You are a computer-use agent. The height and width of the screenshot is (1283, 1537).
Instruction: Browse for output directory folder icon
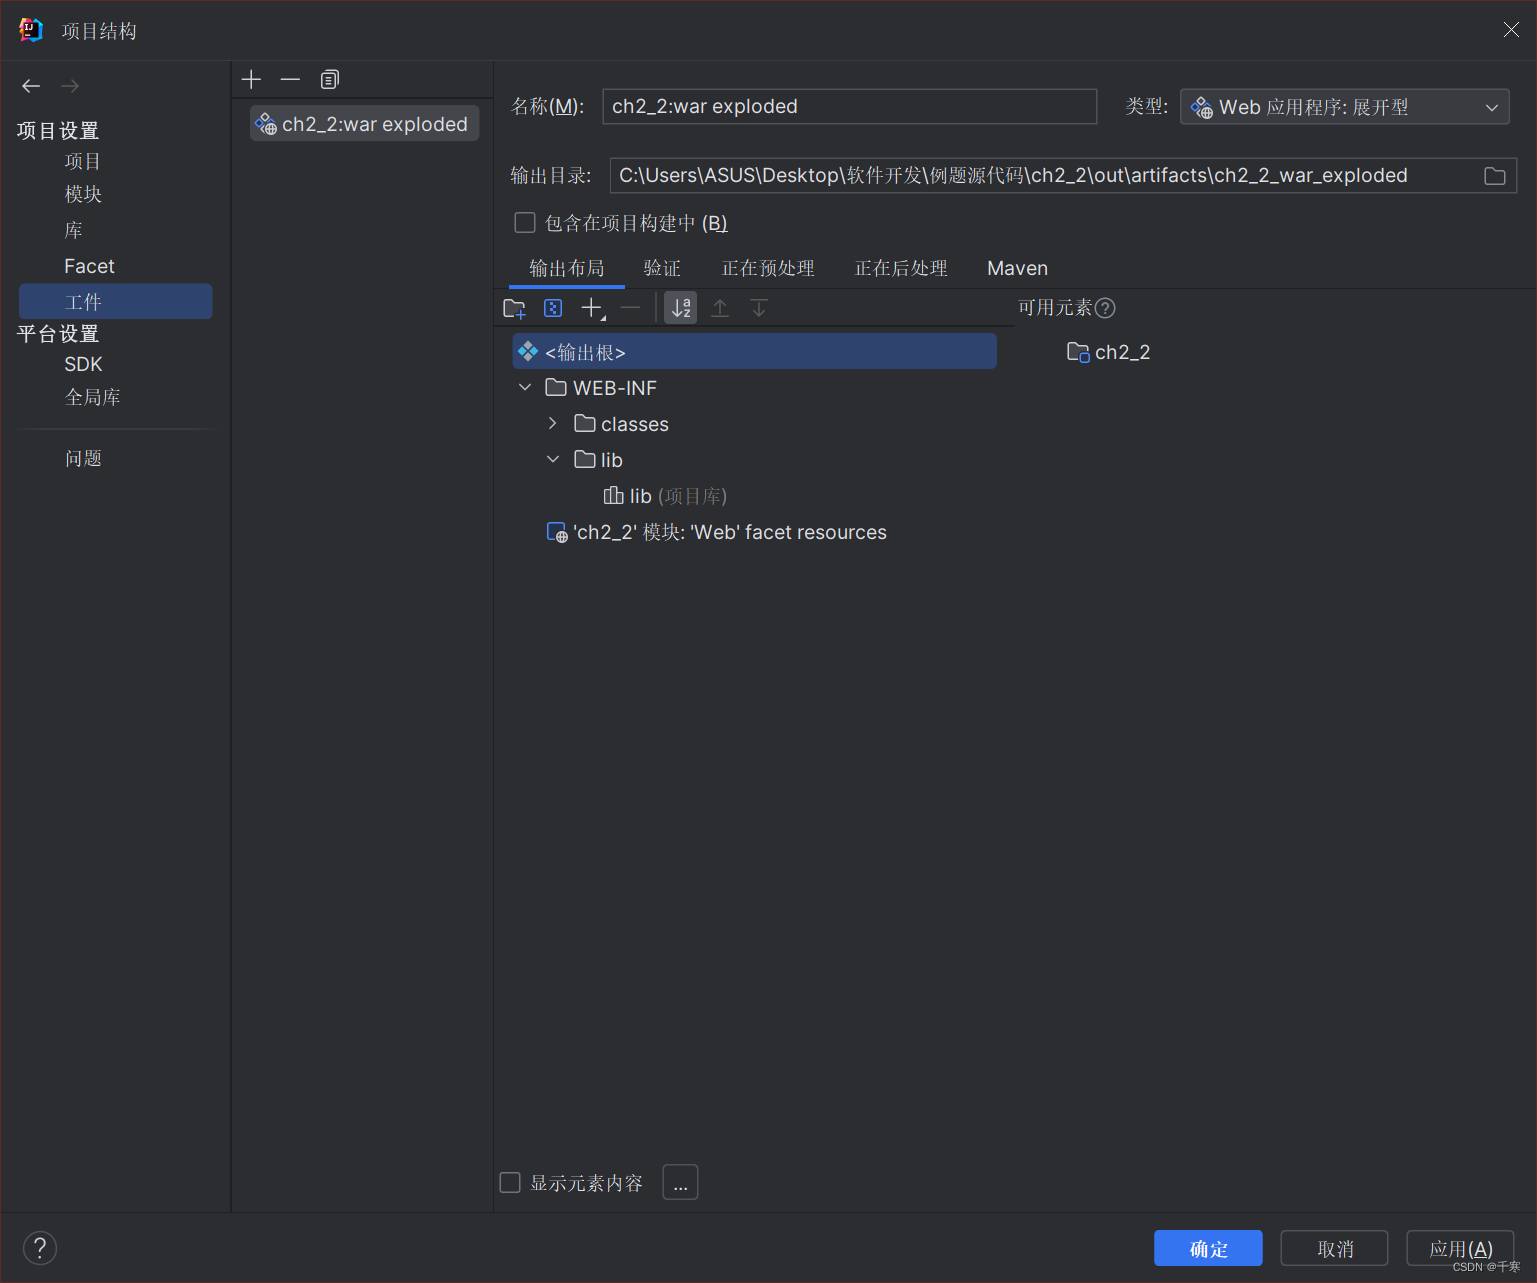tap(1495, 176)
